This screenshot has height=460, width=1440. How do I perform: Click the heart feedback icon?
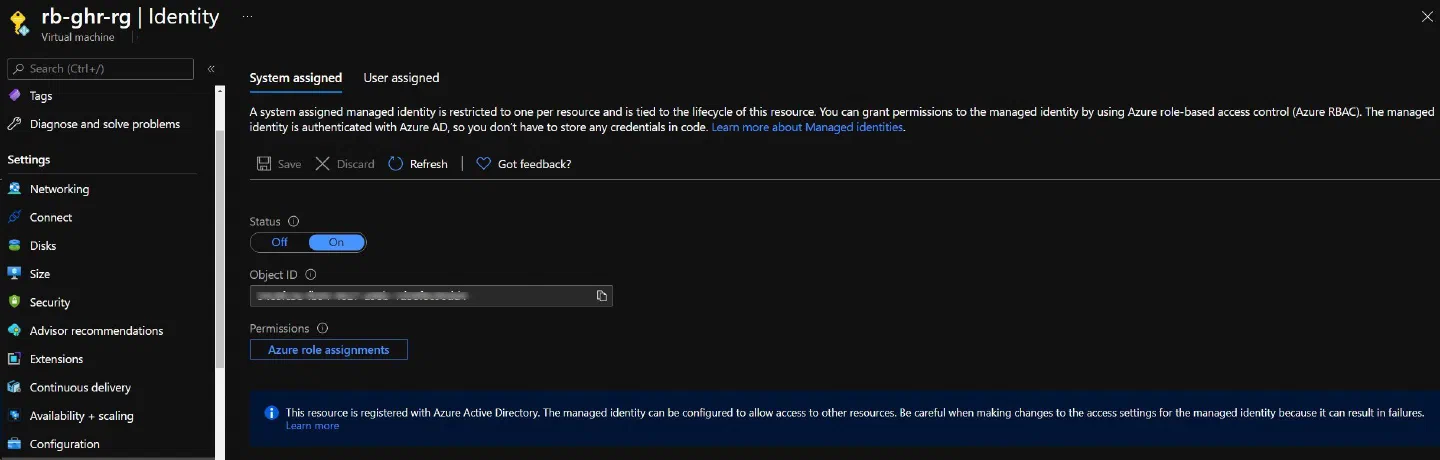point(483,164)
